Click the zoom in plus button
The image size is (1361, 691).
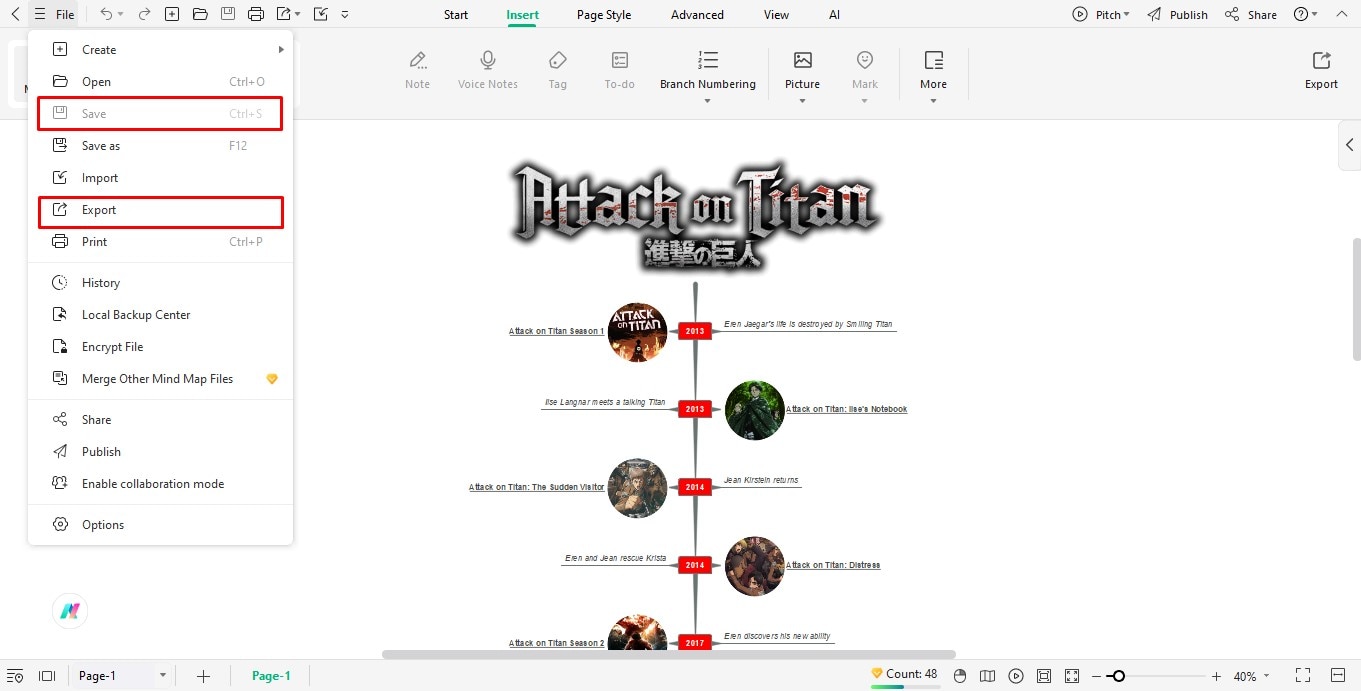click(1216, 676)
